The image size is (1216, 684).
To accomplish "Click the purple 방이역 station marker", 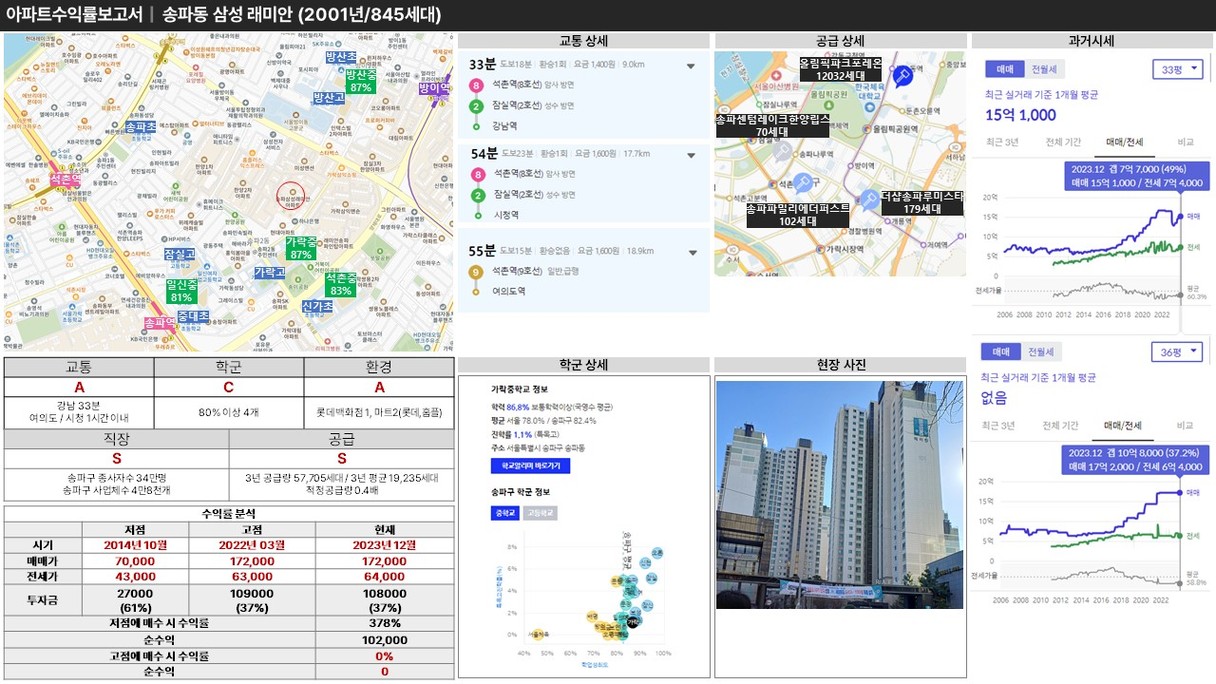I will point(435,88).
